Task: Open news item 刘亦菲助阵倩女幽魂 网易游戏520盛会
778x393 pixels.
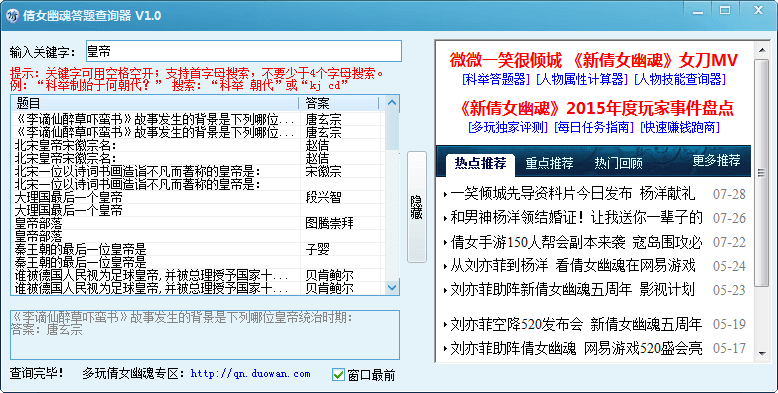Action: coord(576,348)
